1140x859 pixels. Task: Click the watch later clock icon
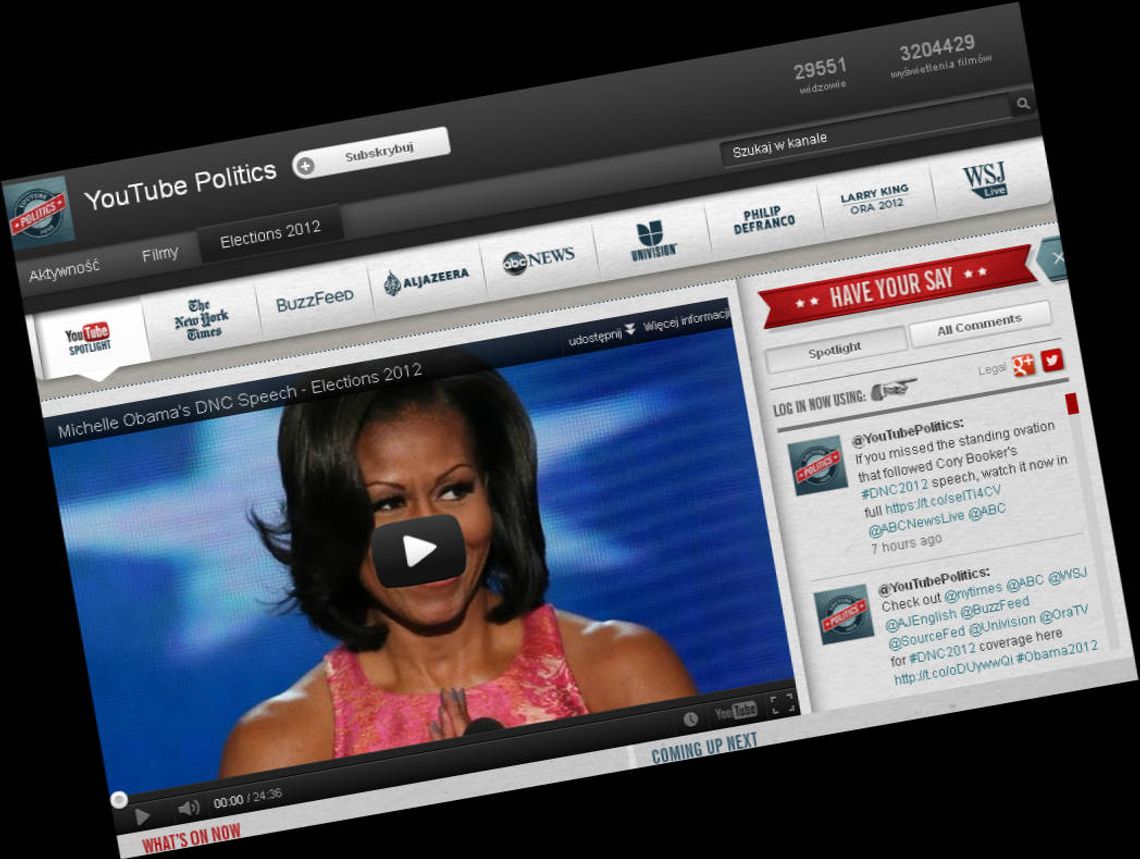(x=690, y=719)
